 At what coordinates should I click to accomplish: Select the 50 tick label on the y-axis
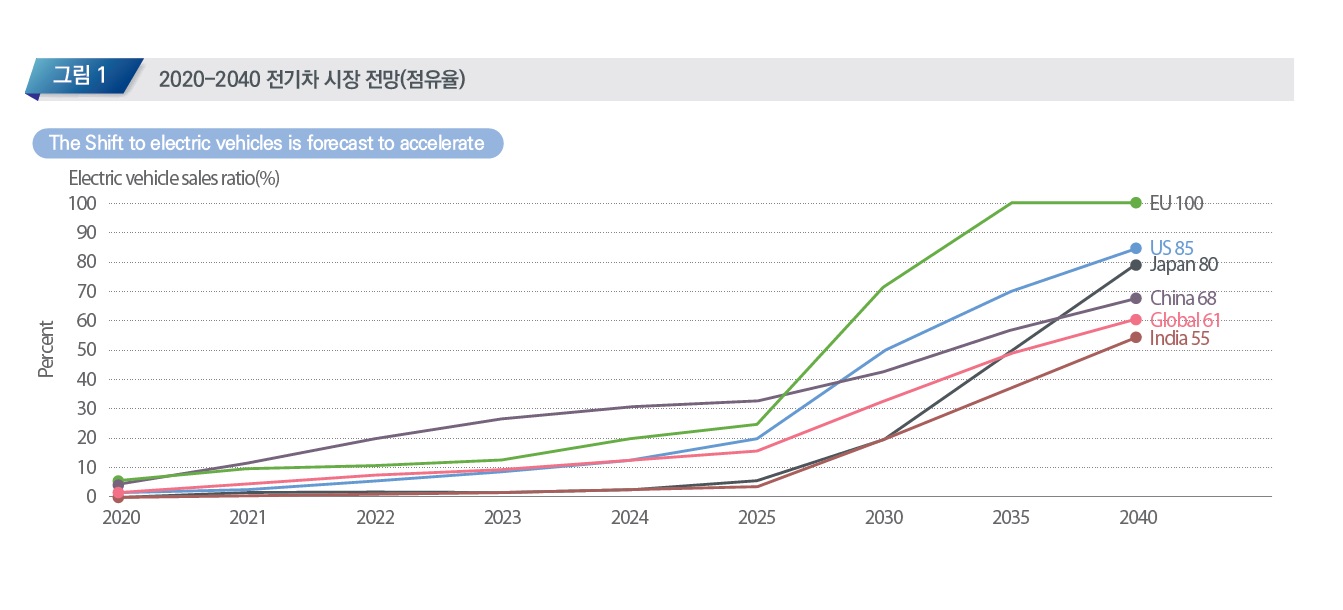tap(86, 350)
